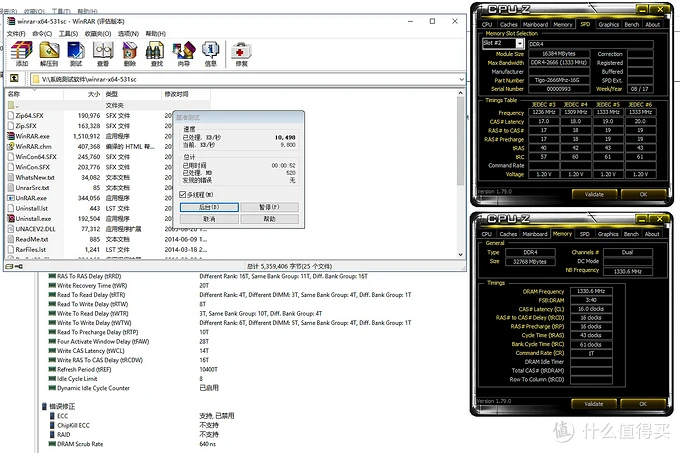
Task: Select the RarFiles.lst file row
Action: pyautogui.click(x=108, y=250)
